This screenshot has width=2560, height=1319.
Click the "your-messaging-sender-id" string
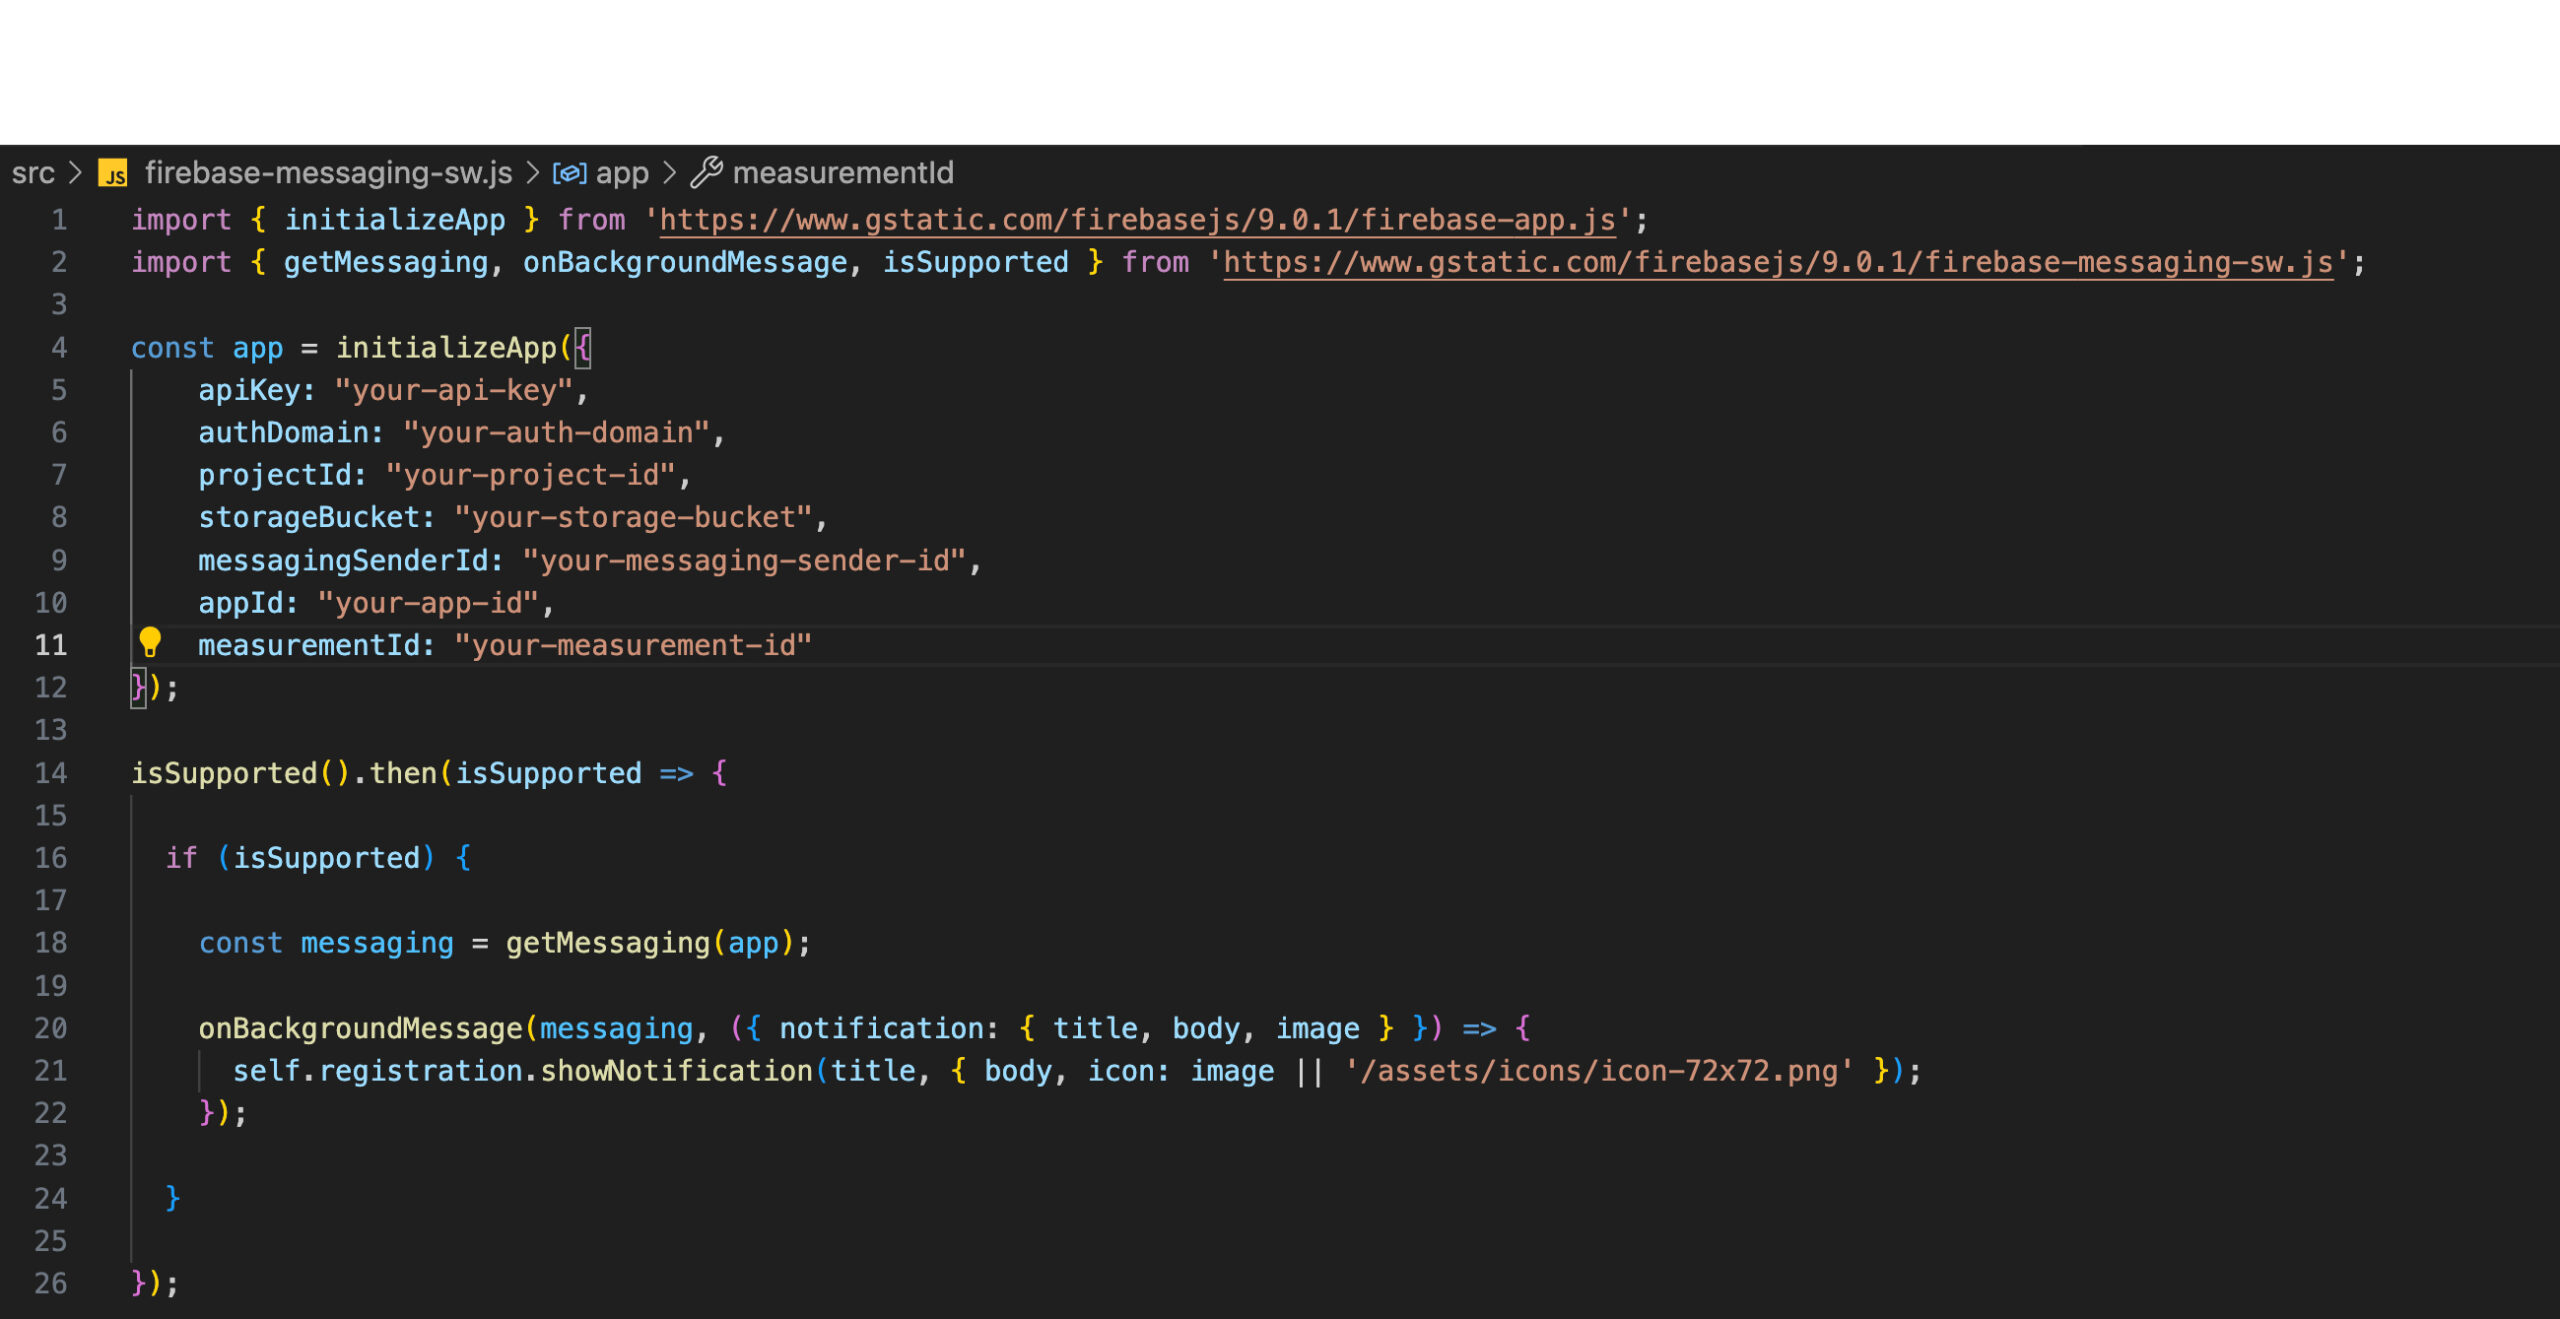pyautogui.click(x=744, y=561)
